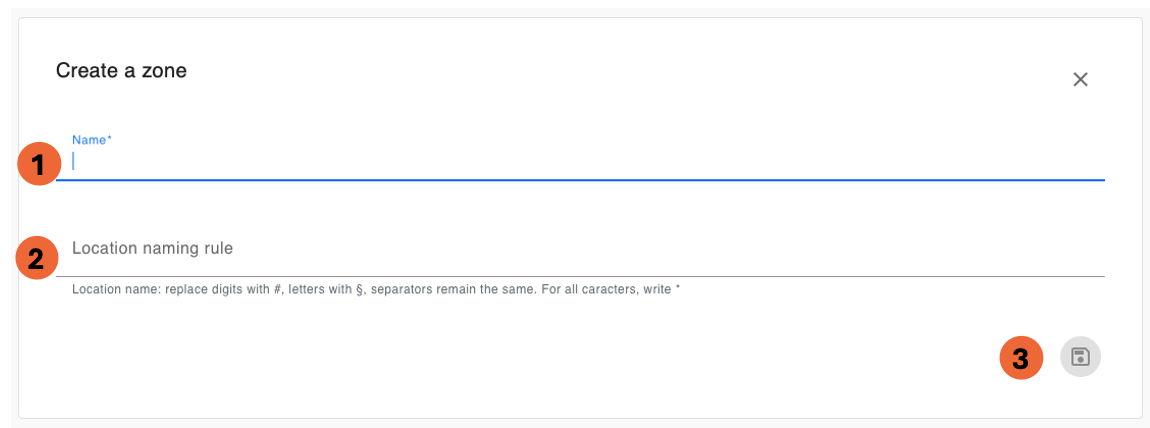Click the orange number 1 marker

click(x=39, y=163)
